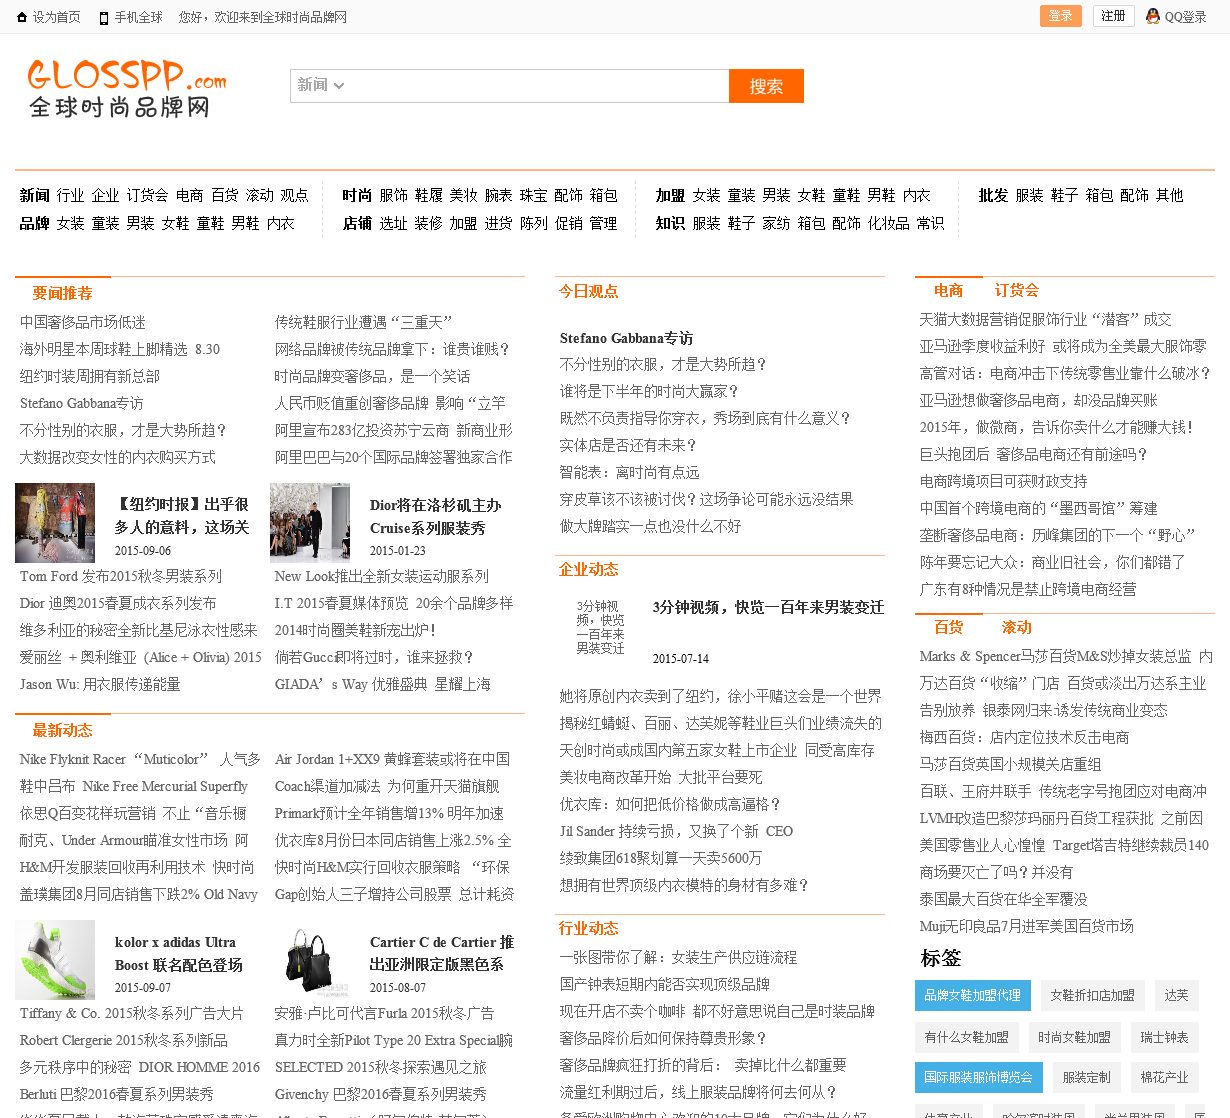Open the 新闻 main navigation item
The image size is (1230, 1118).
click(34, 195)
